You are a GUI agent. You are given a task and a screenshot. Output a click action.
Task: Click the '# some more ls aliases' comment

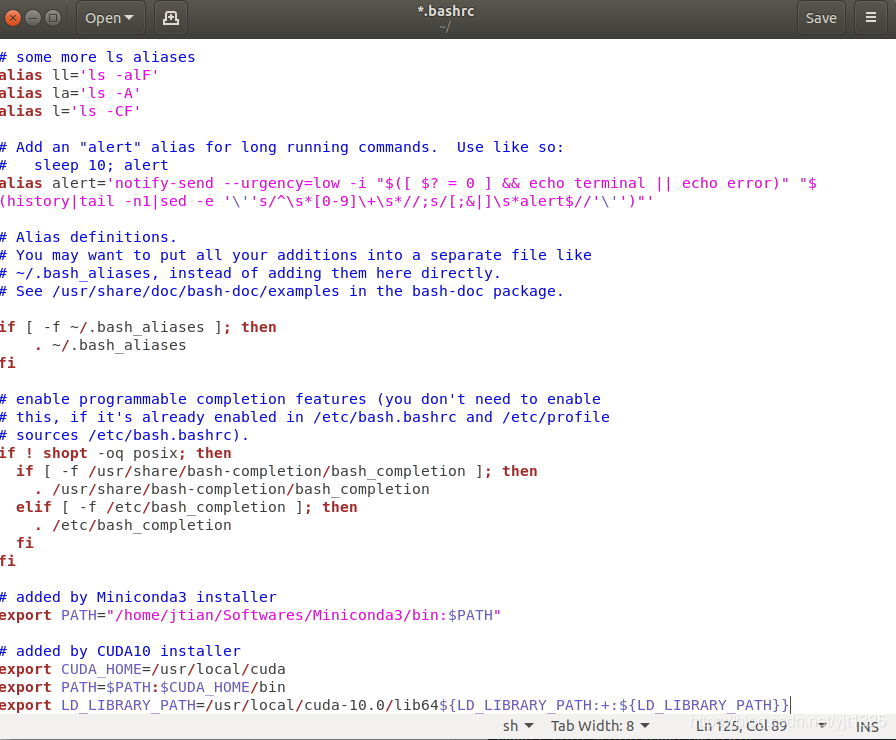[x=98, y=57]
